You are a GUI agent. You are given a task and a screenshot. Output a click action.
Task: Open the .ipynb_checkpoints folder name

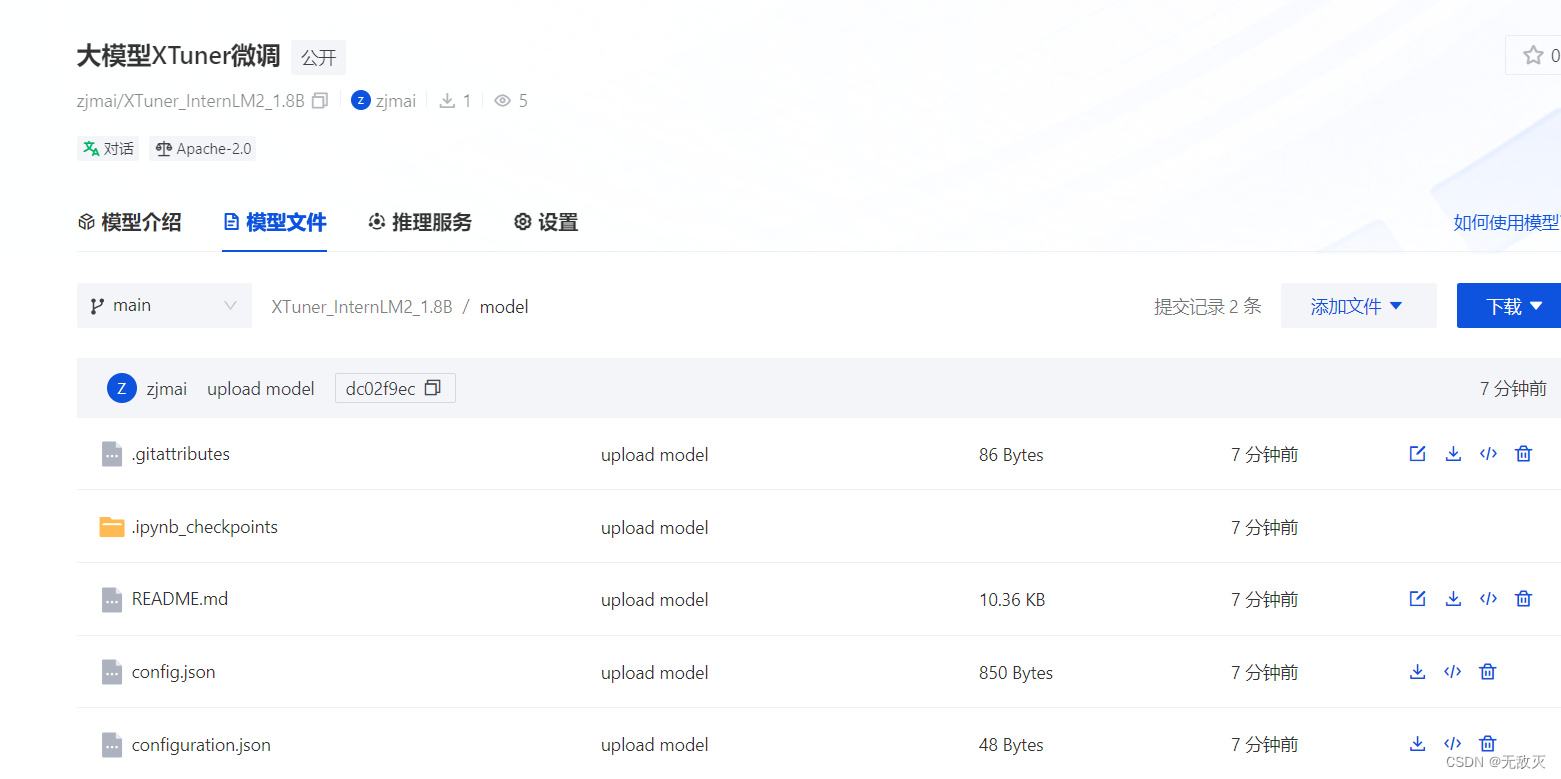pyautogui.click(x=205, y=527)
